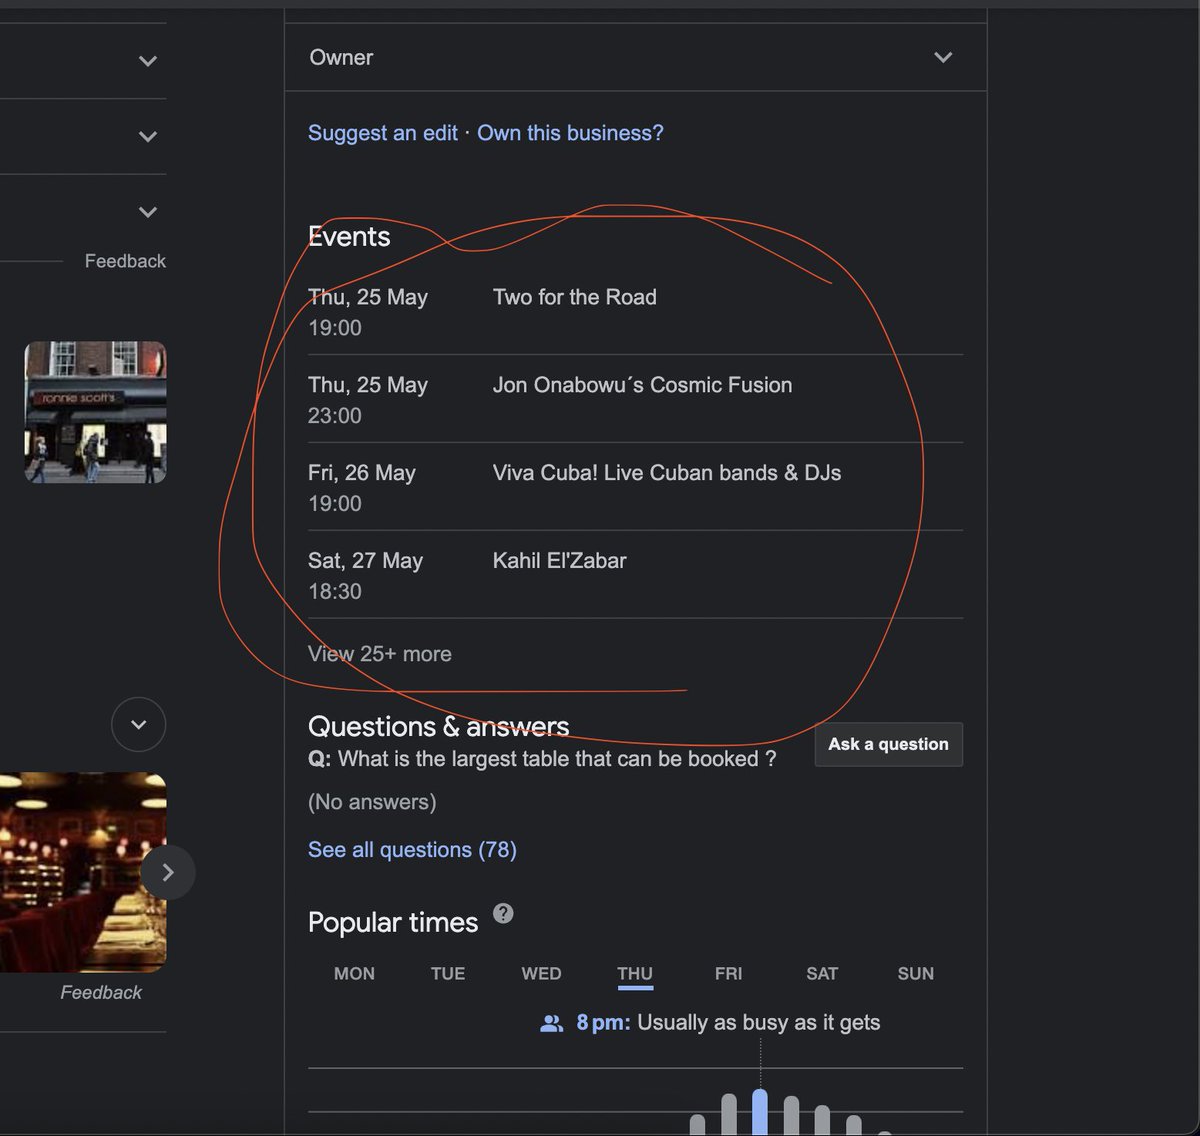
Task: Click the Ask a question button
Action: (x=889, y=744)
